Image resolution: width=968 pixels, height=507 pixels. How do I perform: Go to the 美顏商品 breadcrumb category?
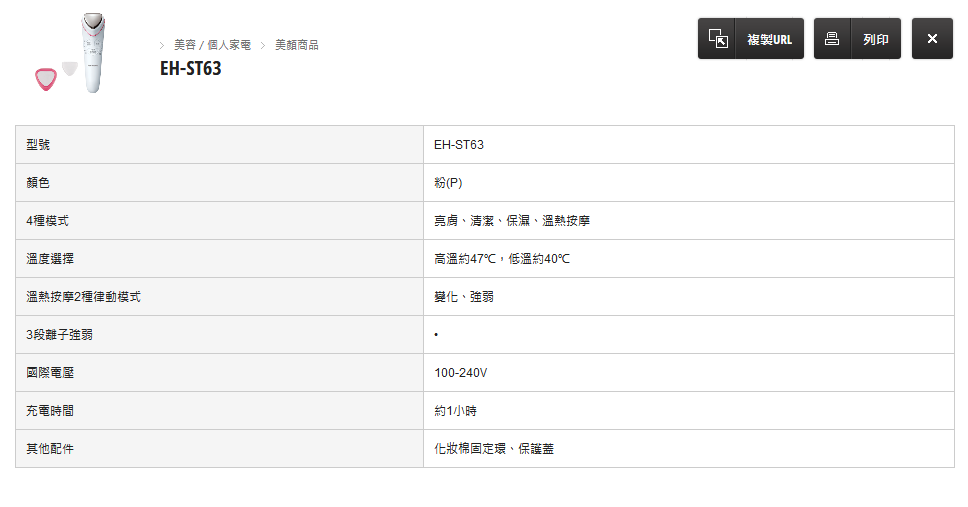(x=296, y=45)
